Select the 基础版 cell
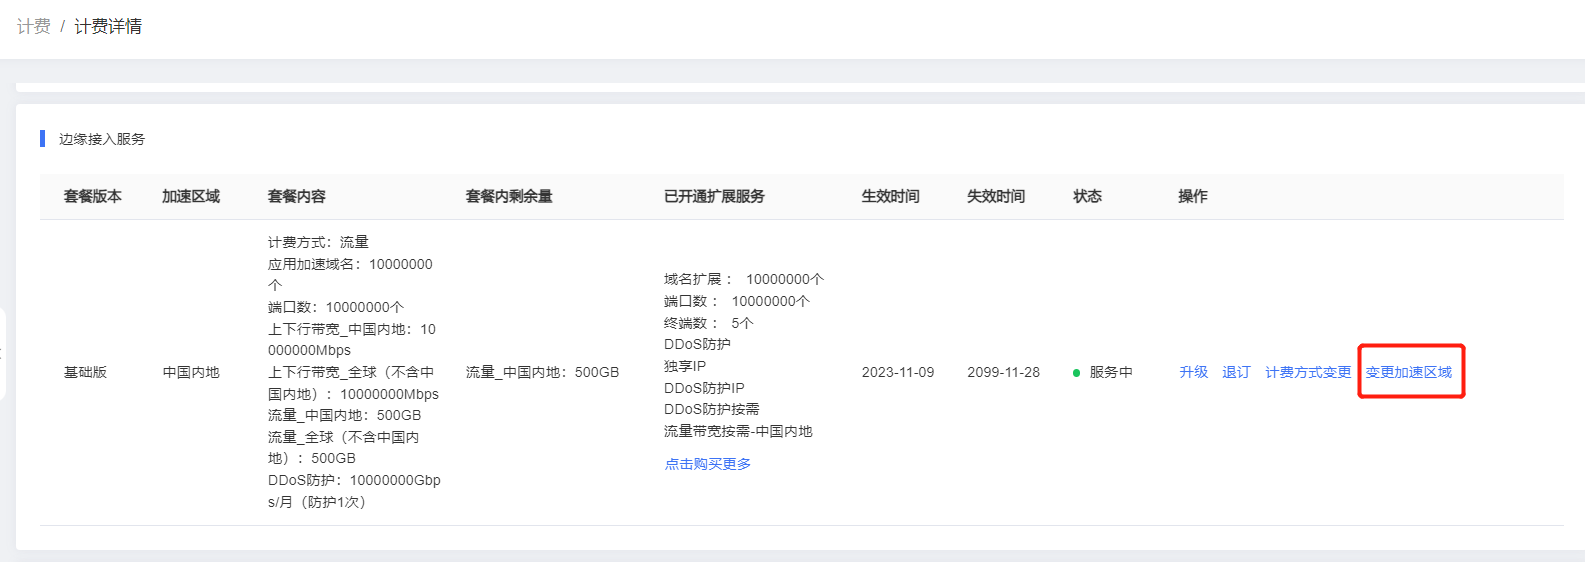The width and height of the screenshot is (1585, 562). (x=85, y=372)
